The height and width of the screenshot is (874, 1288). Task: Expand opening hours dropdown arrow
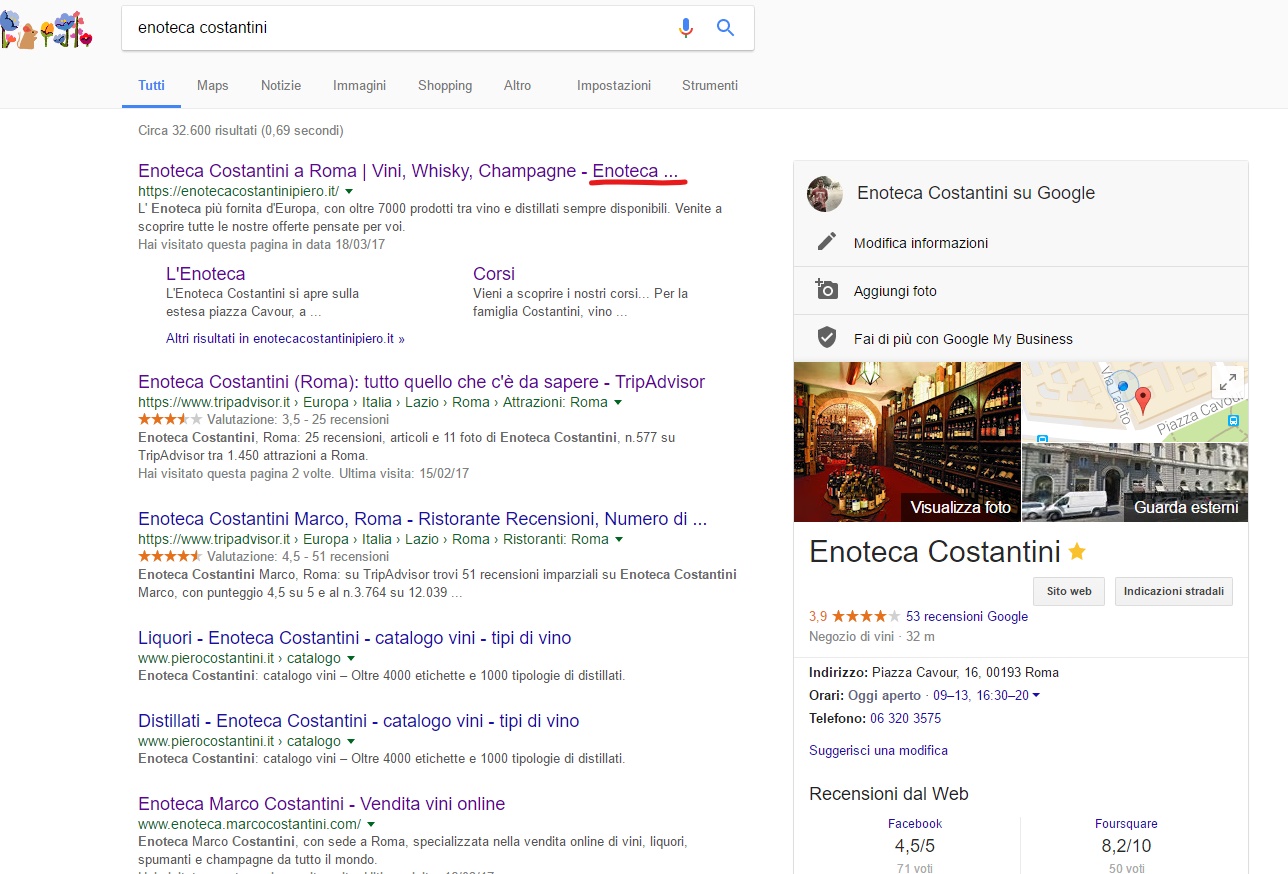(x=1035, y=696)
